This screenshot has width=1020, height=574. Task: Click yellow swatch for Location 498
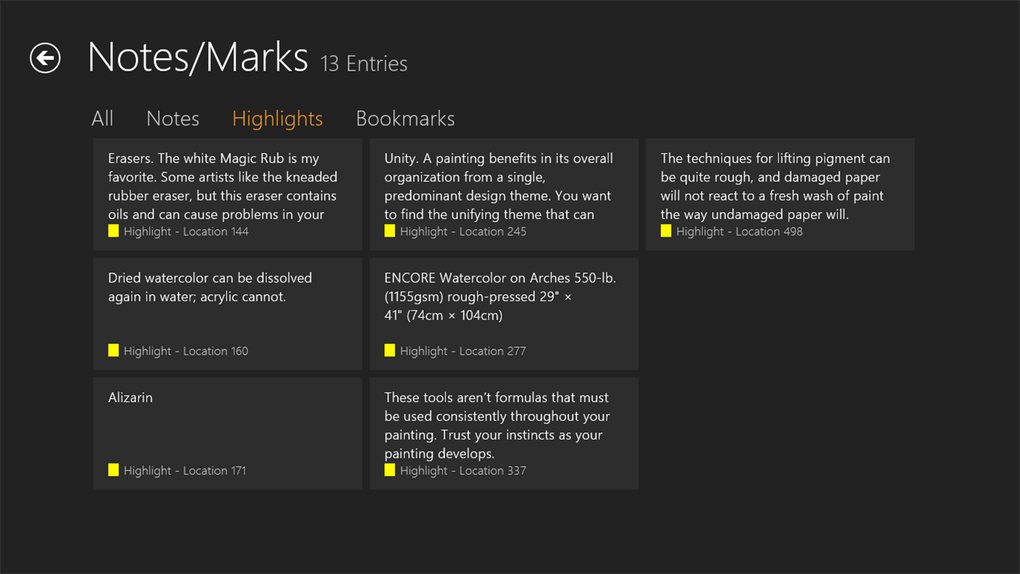[x=666, y=231]
